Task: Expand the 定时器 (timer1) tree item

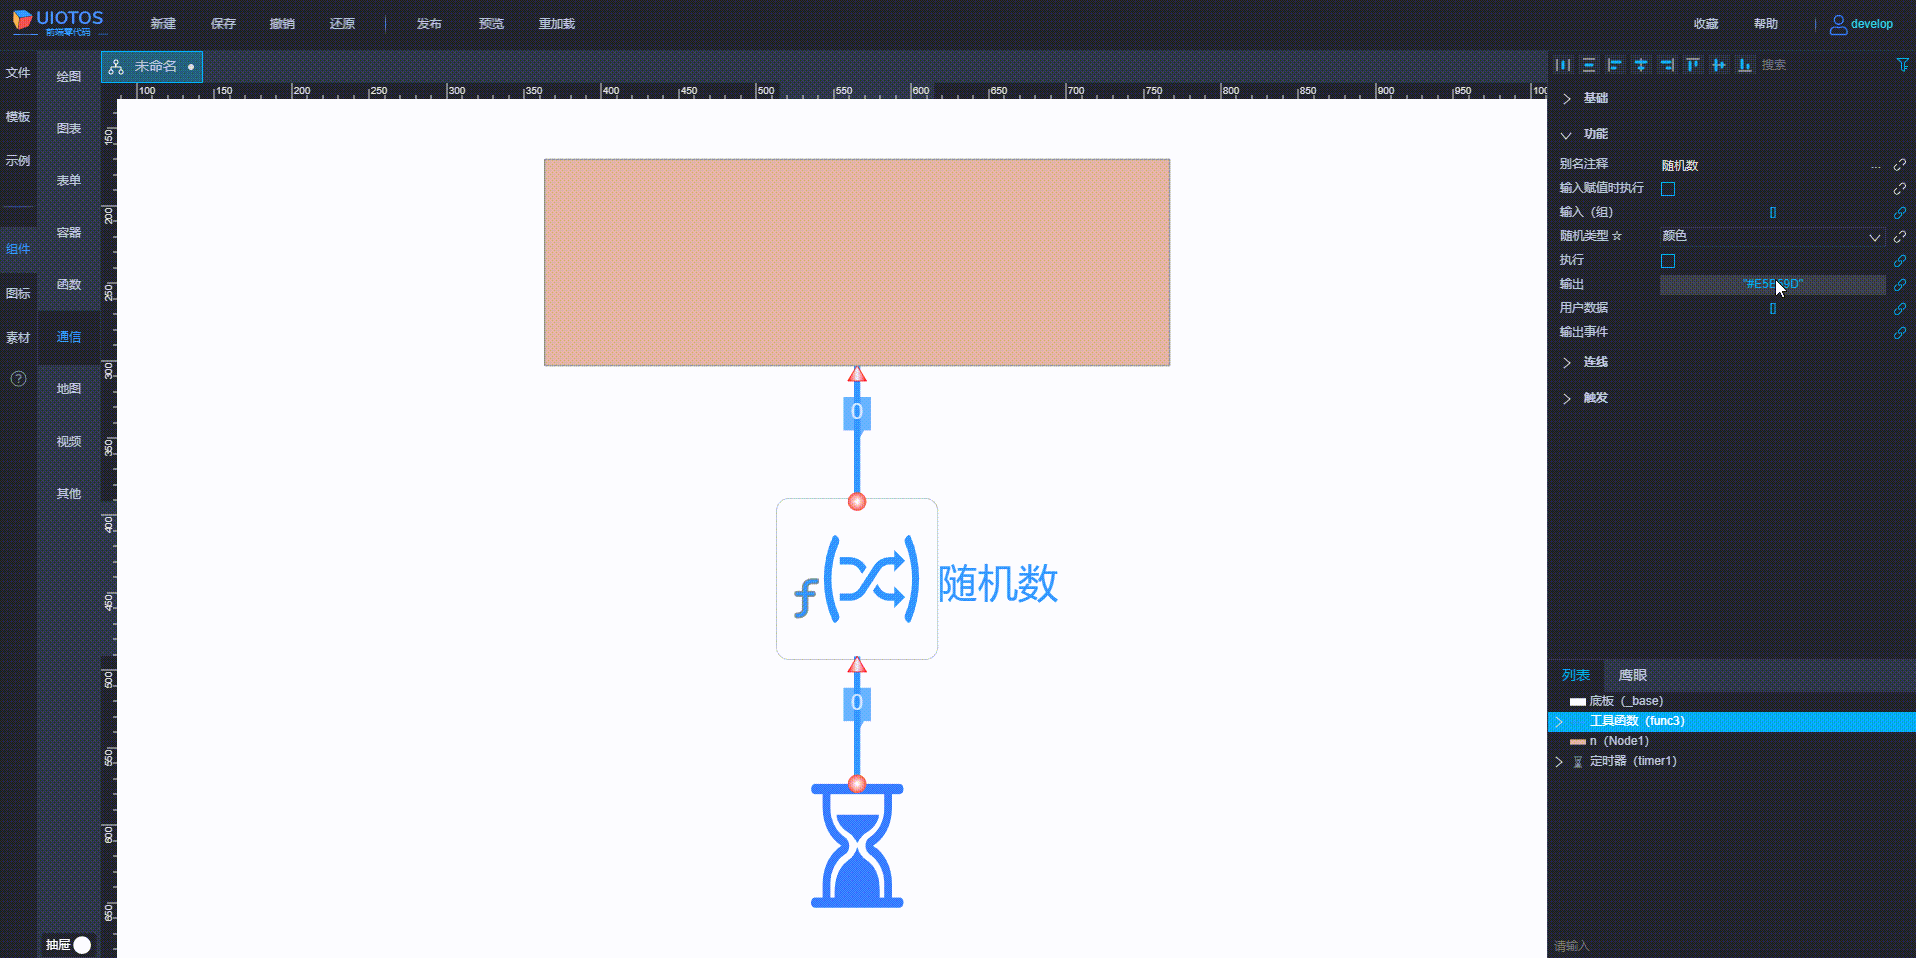Action: (x=1559, y=761)
